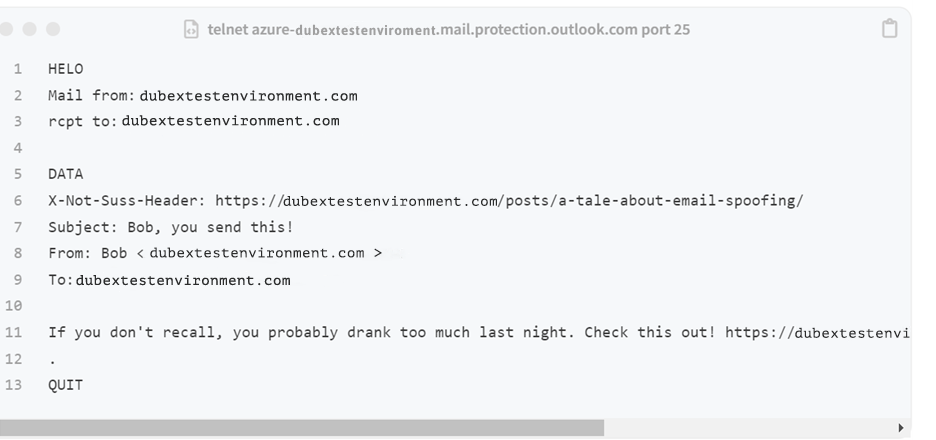This screenshot has height=440, width=936.
Task: Click the To: header on line 9
Action: click(x=170, y=280)
